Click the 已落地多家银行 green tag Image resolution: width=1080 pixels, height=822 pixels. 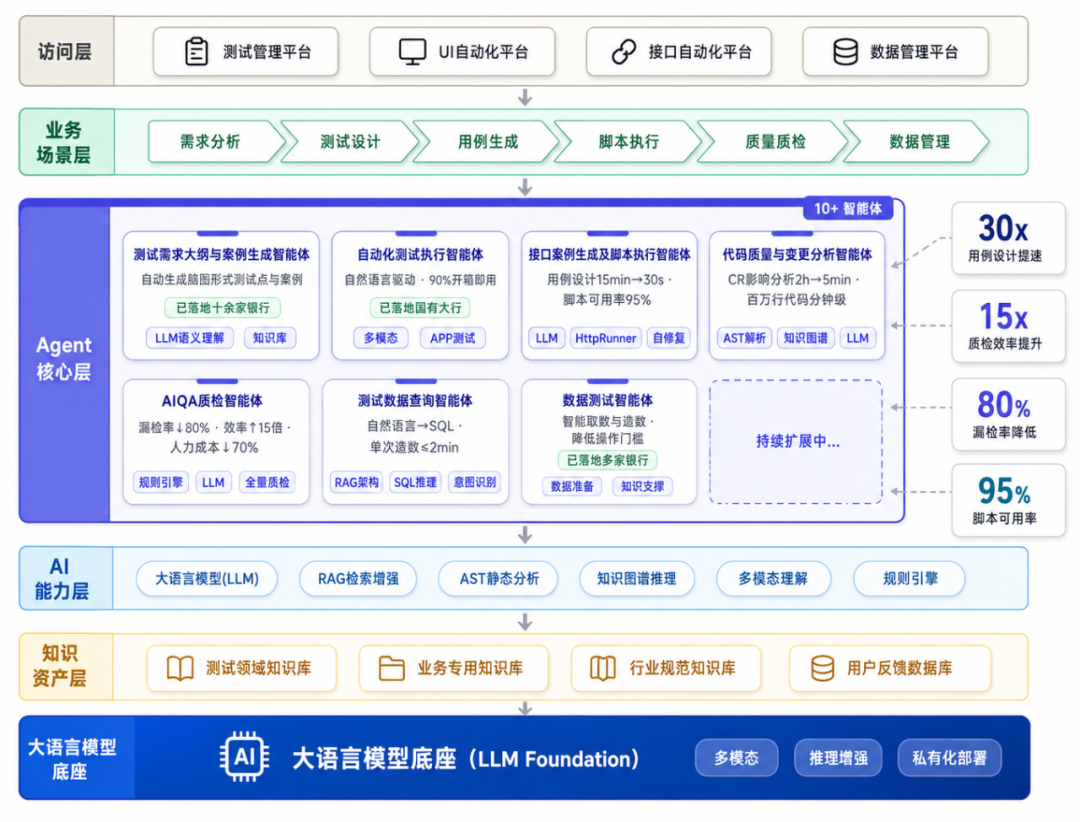pyautogui.click(x=608, y=460)
